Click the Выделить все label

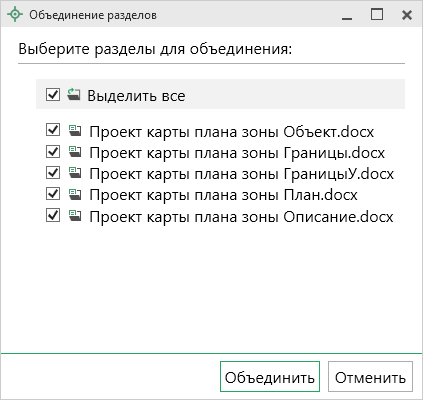tap(136, 96)
